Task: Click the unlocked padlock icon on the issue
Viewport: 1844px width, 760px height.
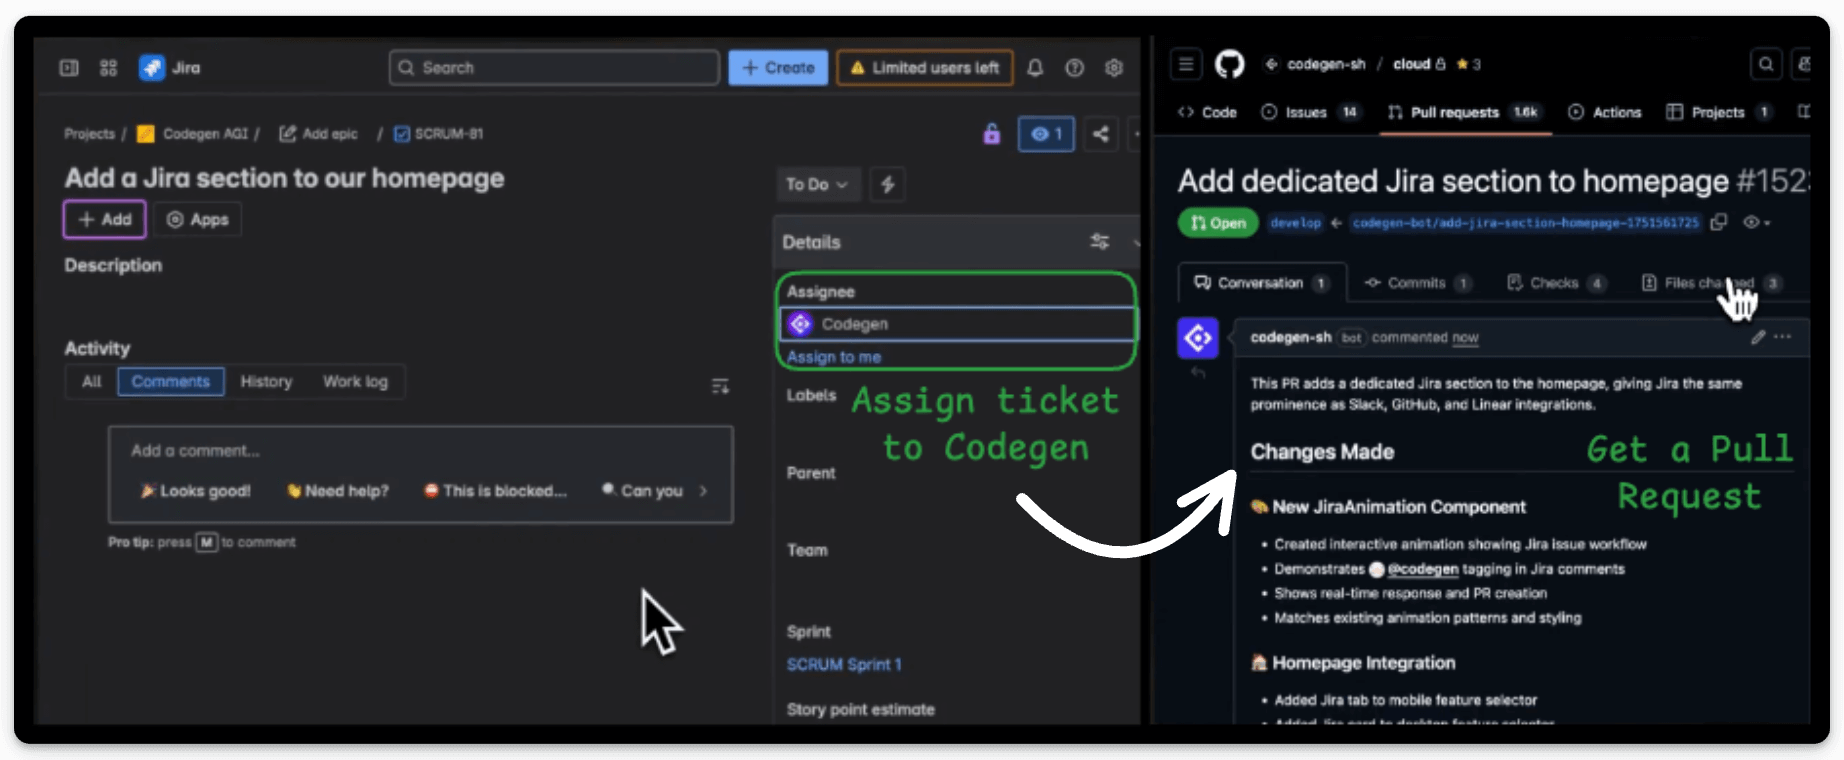Action: [991, 134]
